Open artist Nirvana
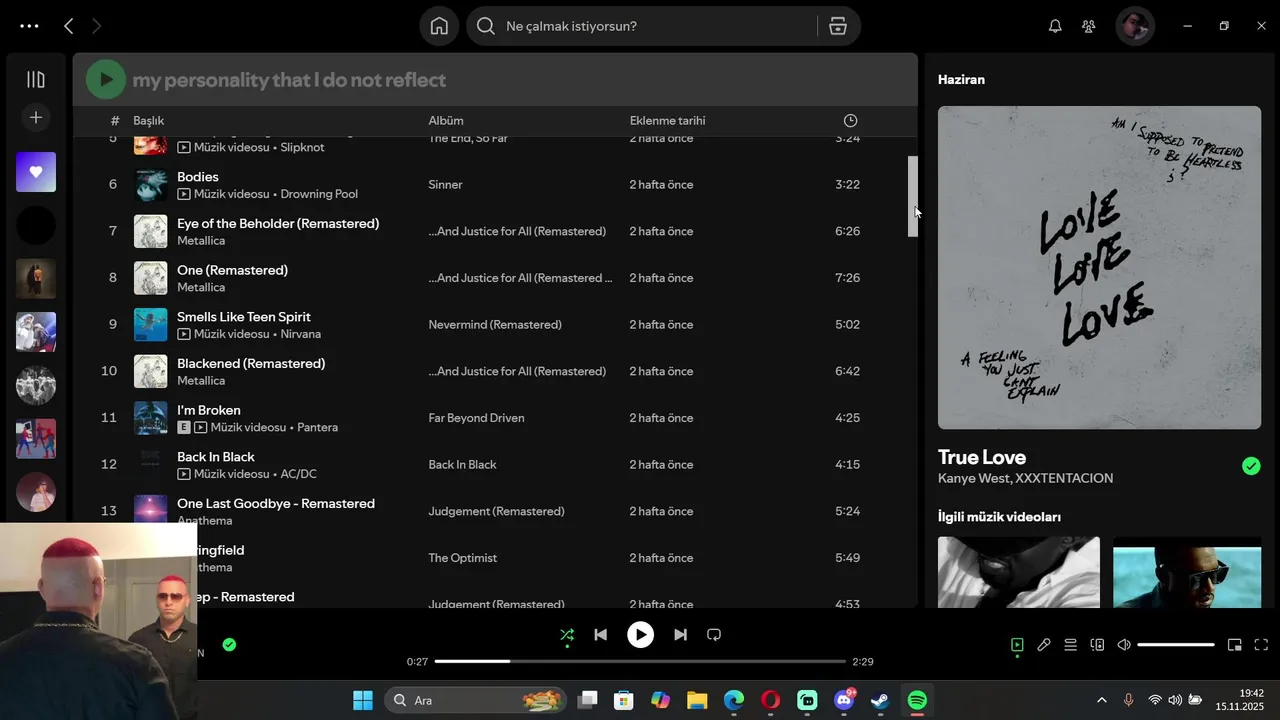1280x720 pixels. click(301, 334)
